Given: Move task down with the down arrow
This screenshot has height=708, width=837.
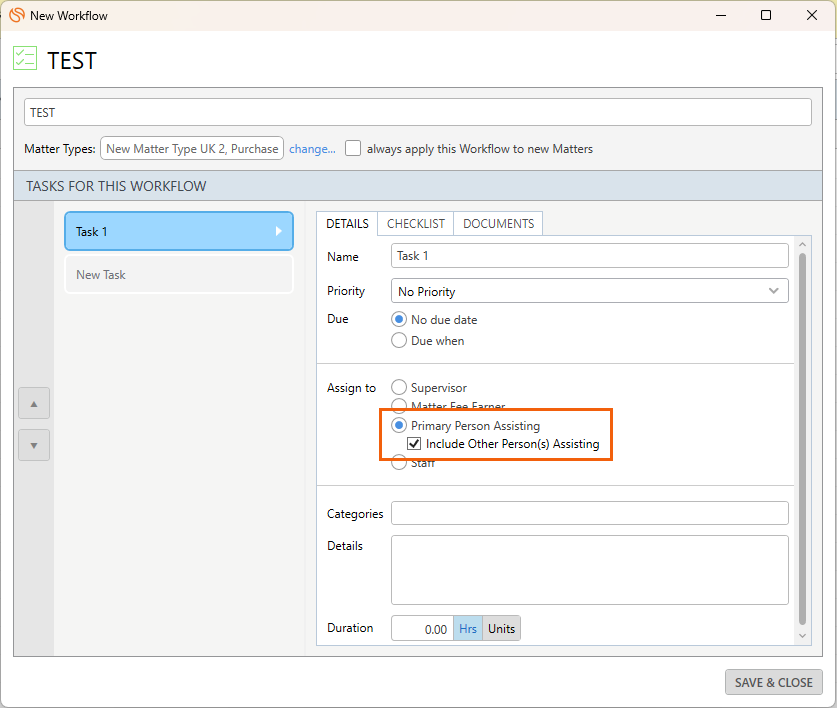Looking at the screenshot, I should point(34,445).
